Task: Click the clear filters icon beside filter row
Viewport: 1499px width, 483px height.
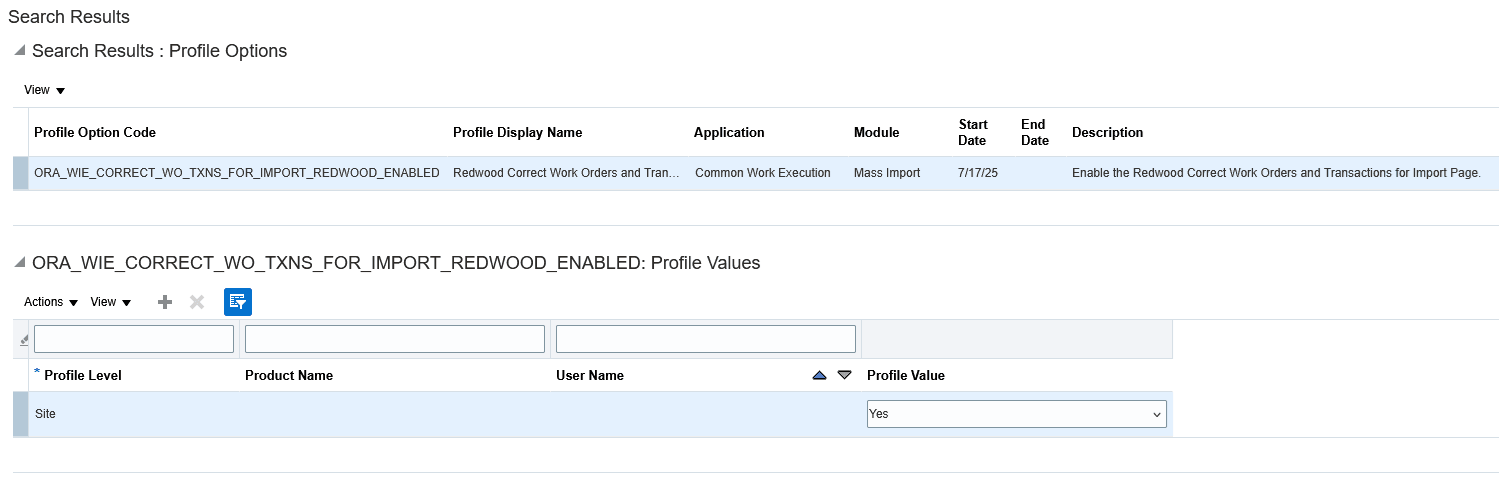Action: pos(24,340)
